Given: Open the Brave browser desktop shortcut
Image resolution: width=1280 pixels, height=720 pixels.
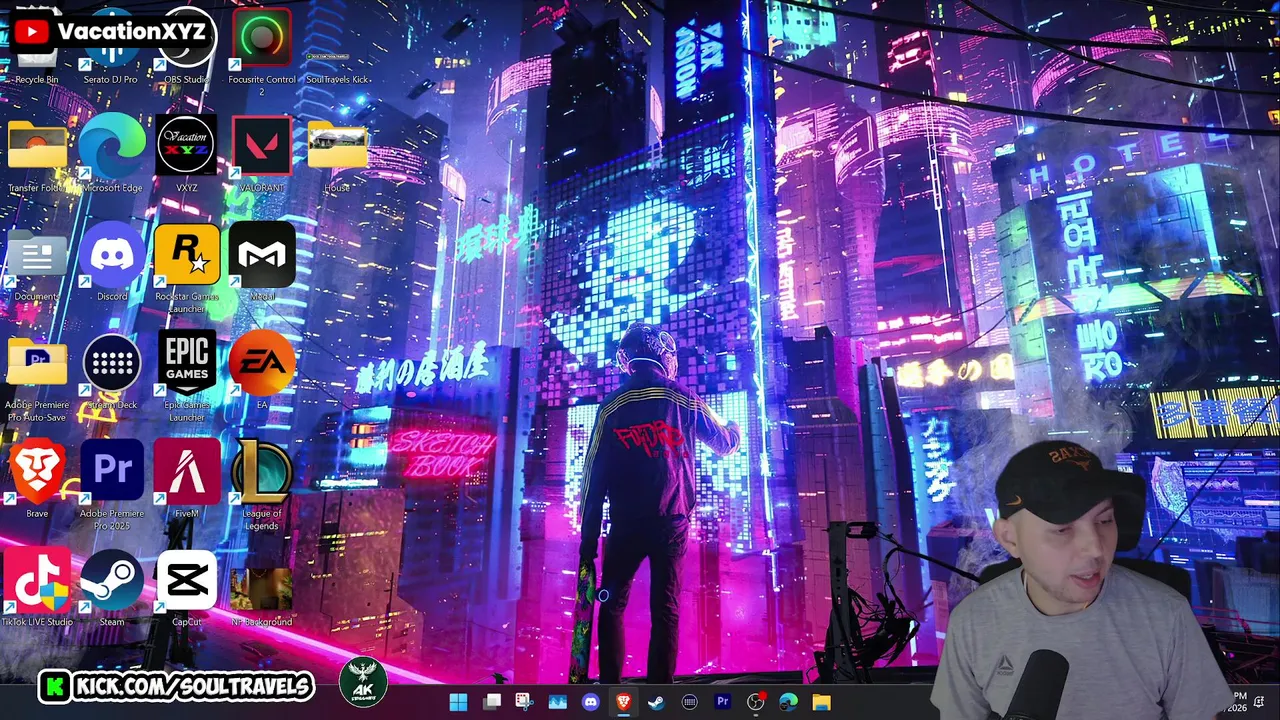Looking at the screenshot, I should pyautogui.click(x=37, y=478).
